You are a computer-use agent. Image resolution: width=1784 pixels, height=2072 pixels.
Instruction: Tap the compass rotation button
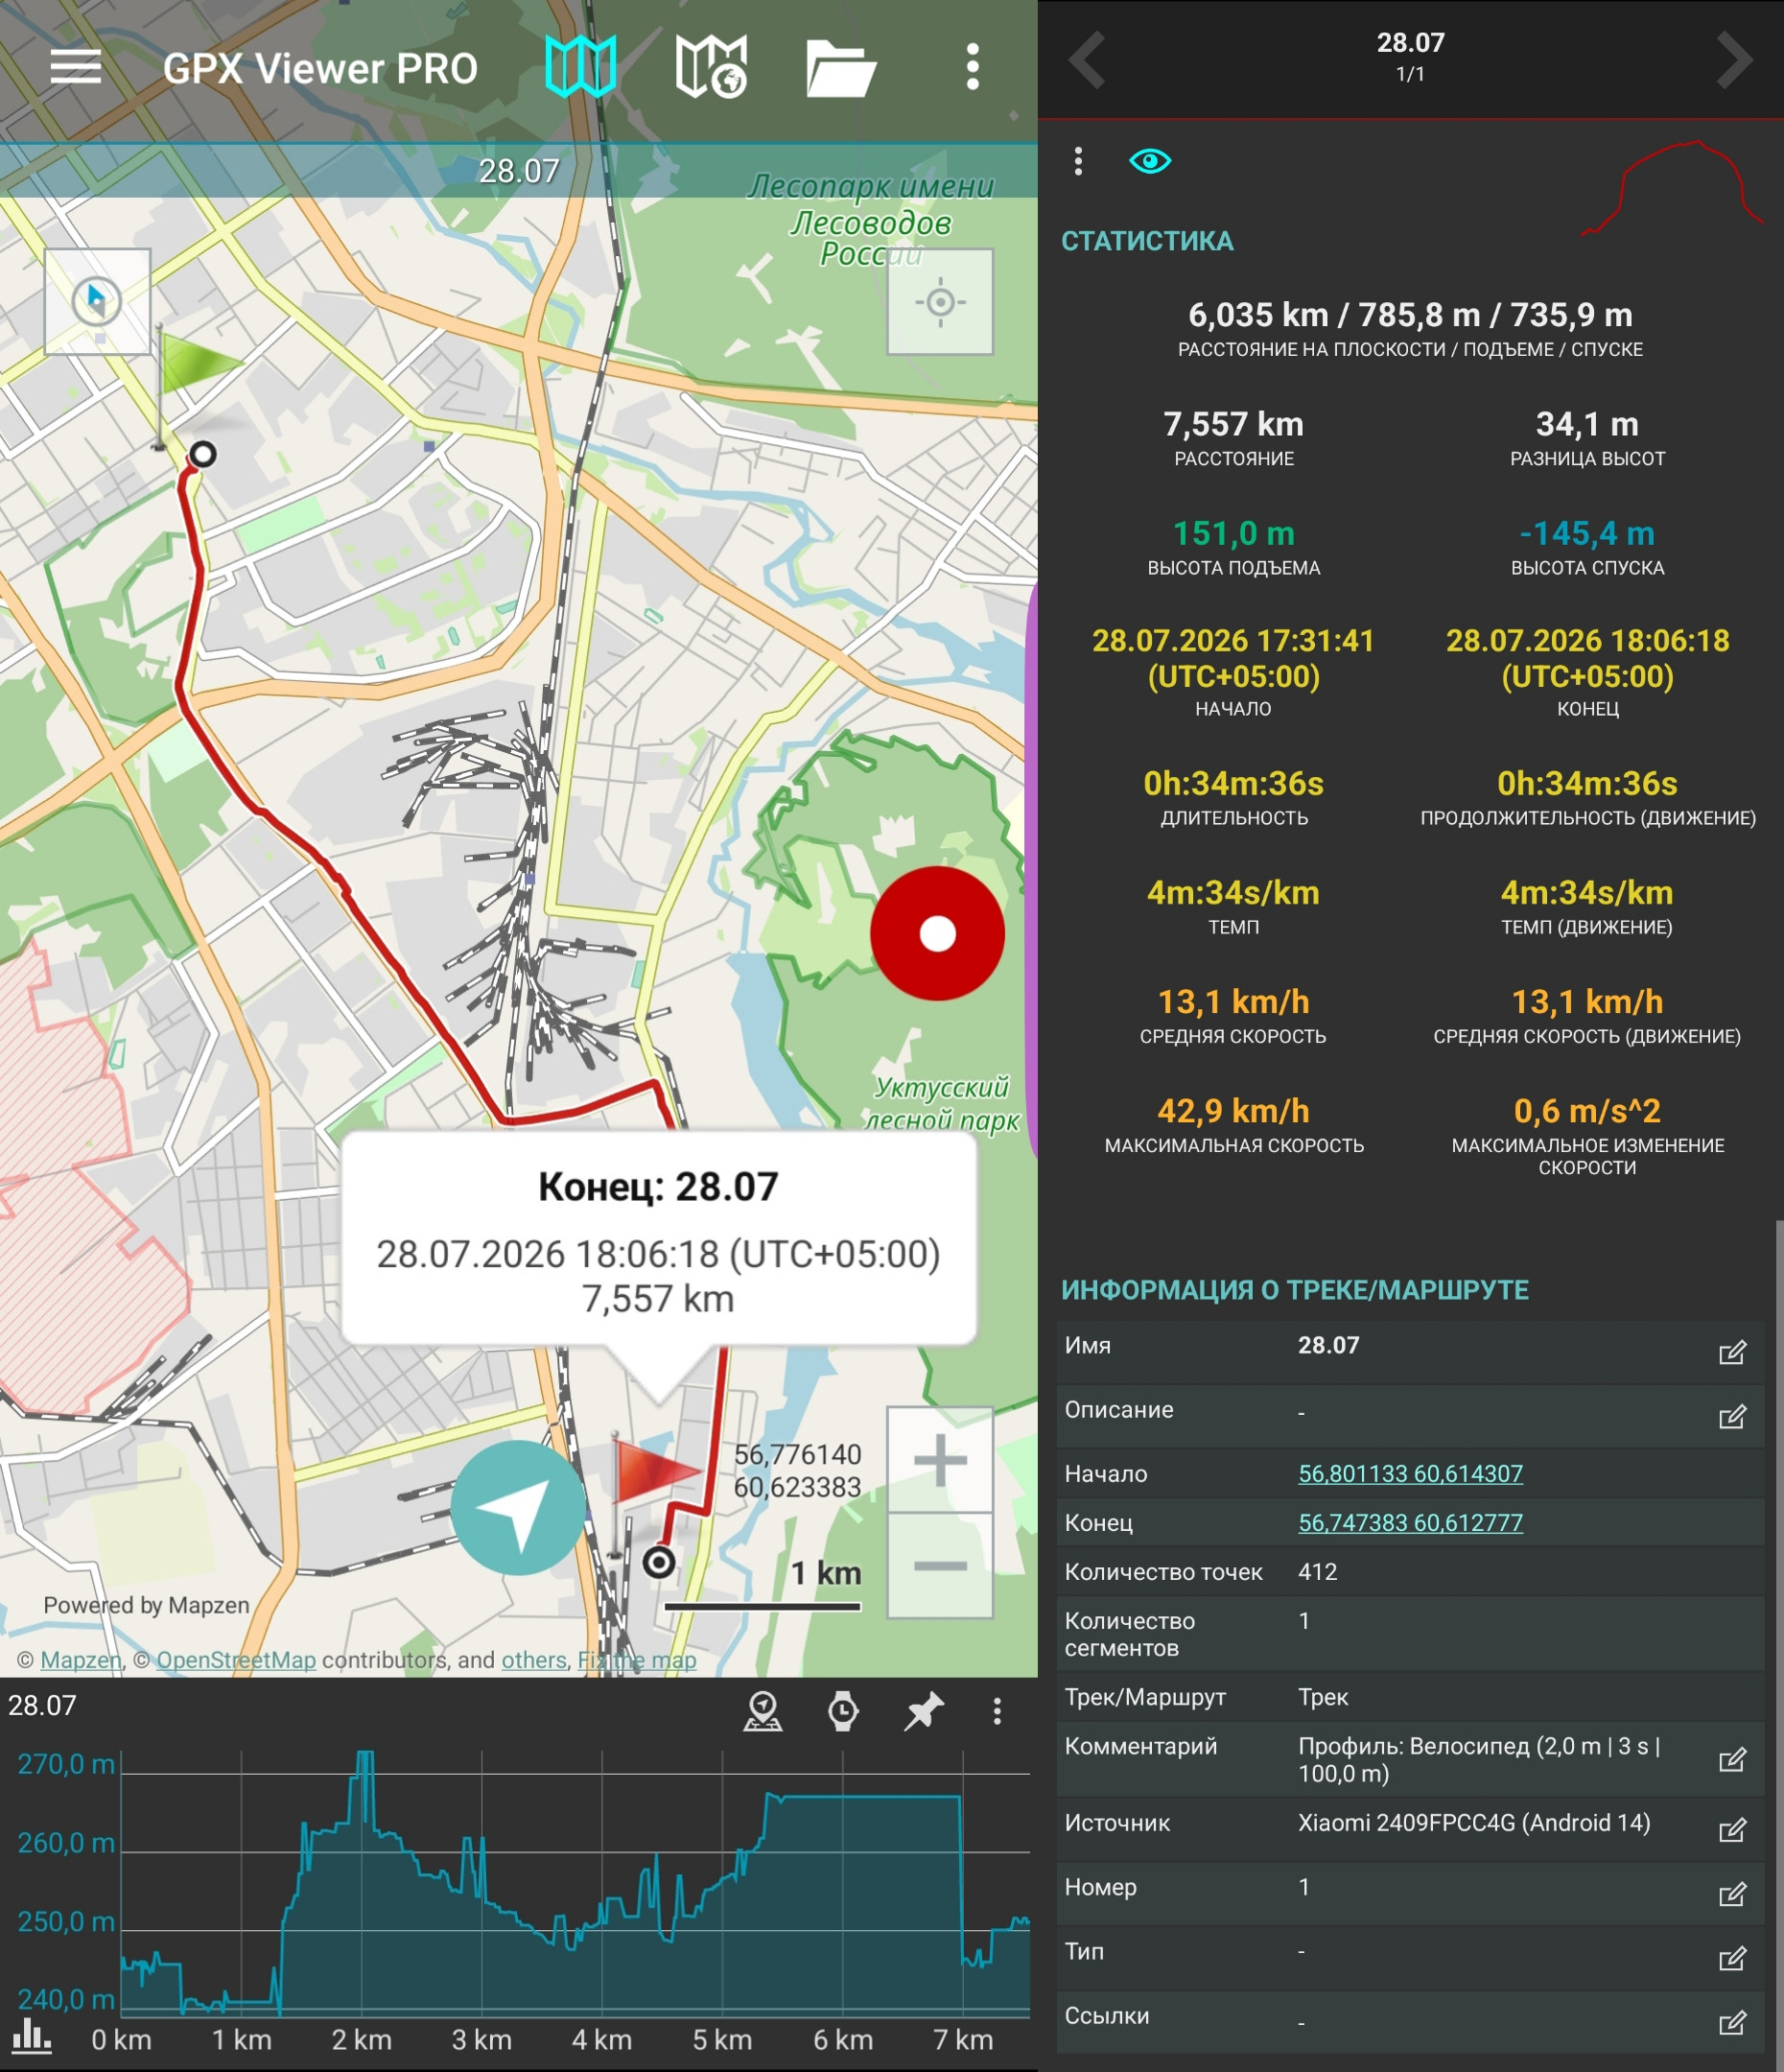[x=97, y=301]
